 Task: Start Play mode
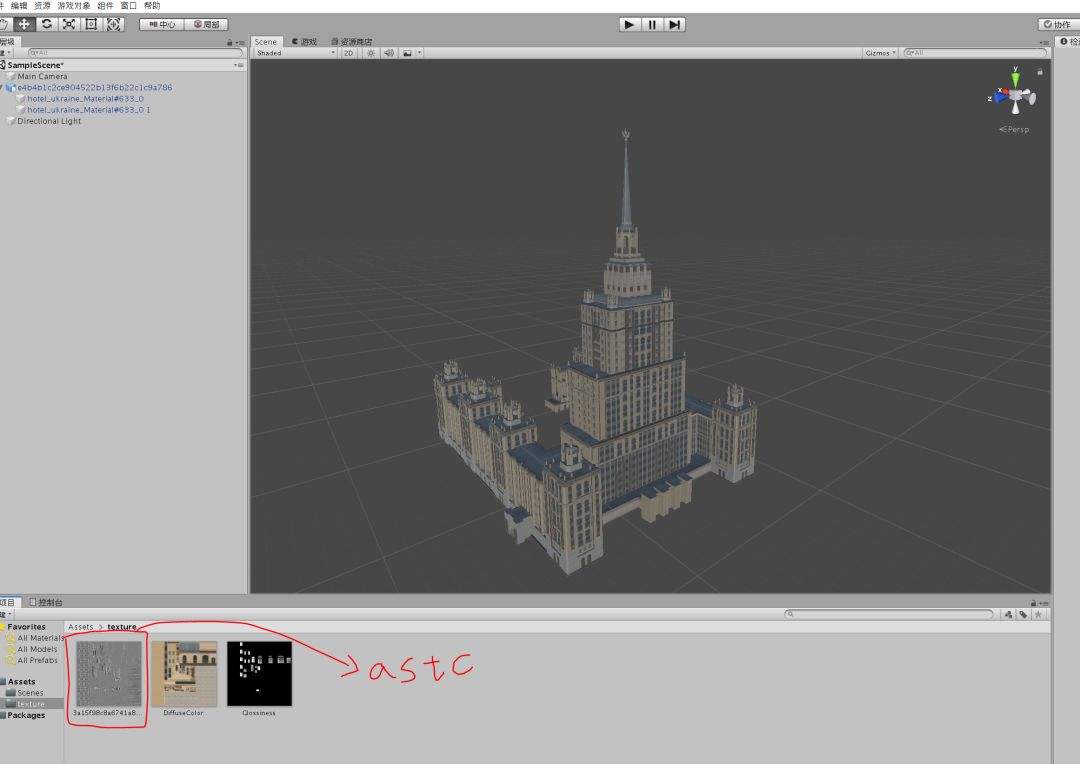click(x=629, y=24)
